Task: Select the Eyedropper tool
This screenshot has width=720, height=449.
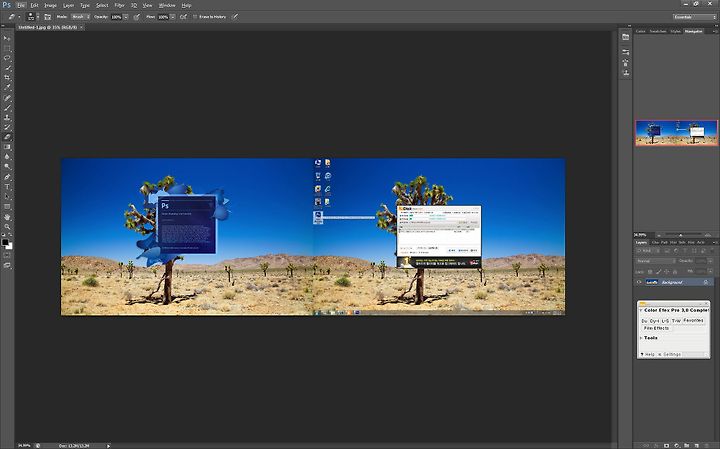Action: [7, 88]
